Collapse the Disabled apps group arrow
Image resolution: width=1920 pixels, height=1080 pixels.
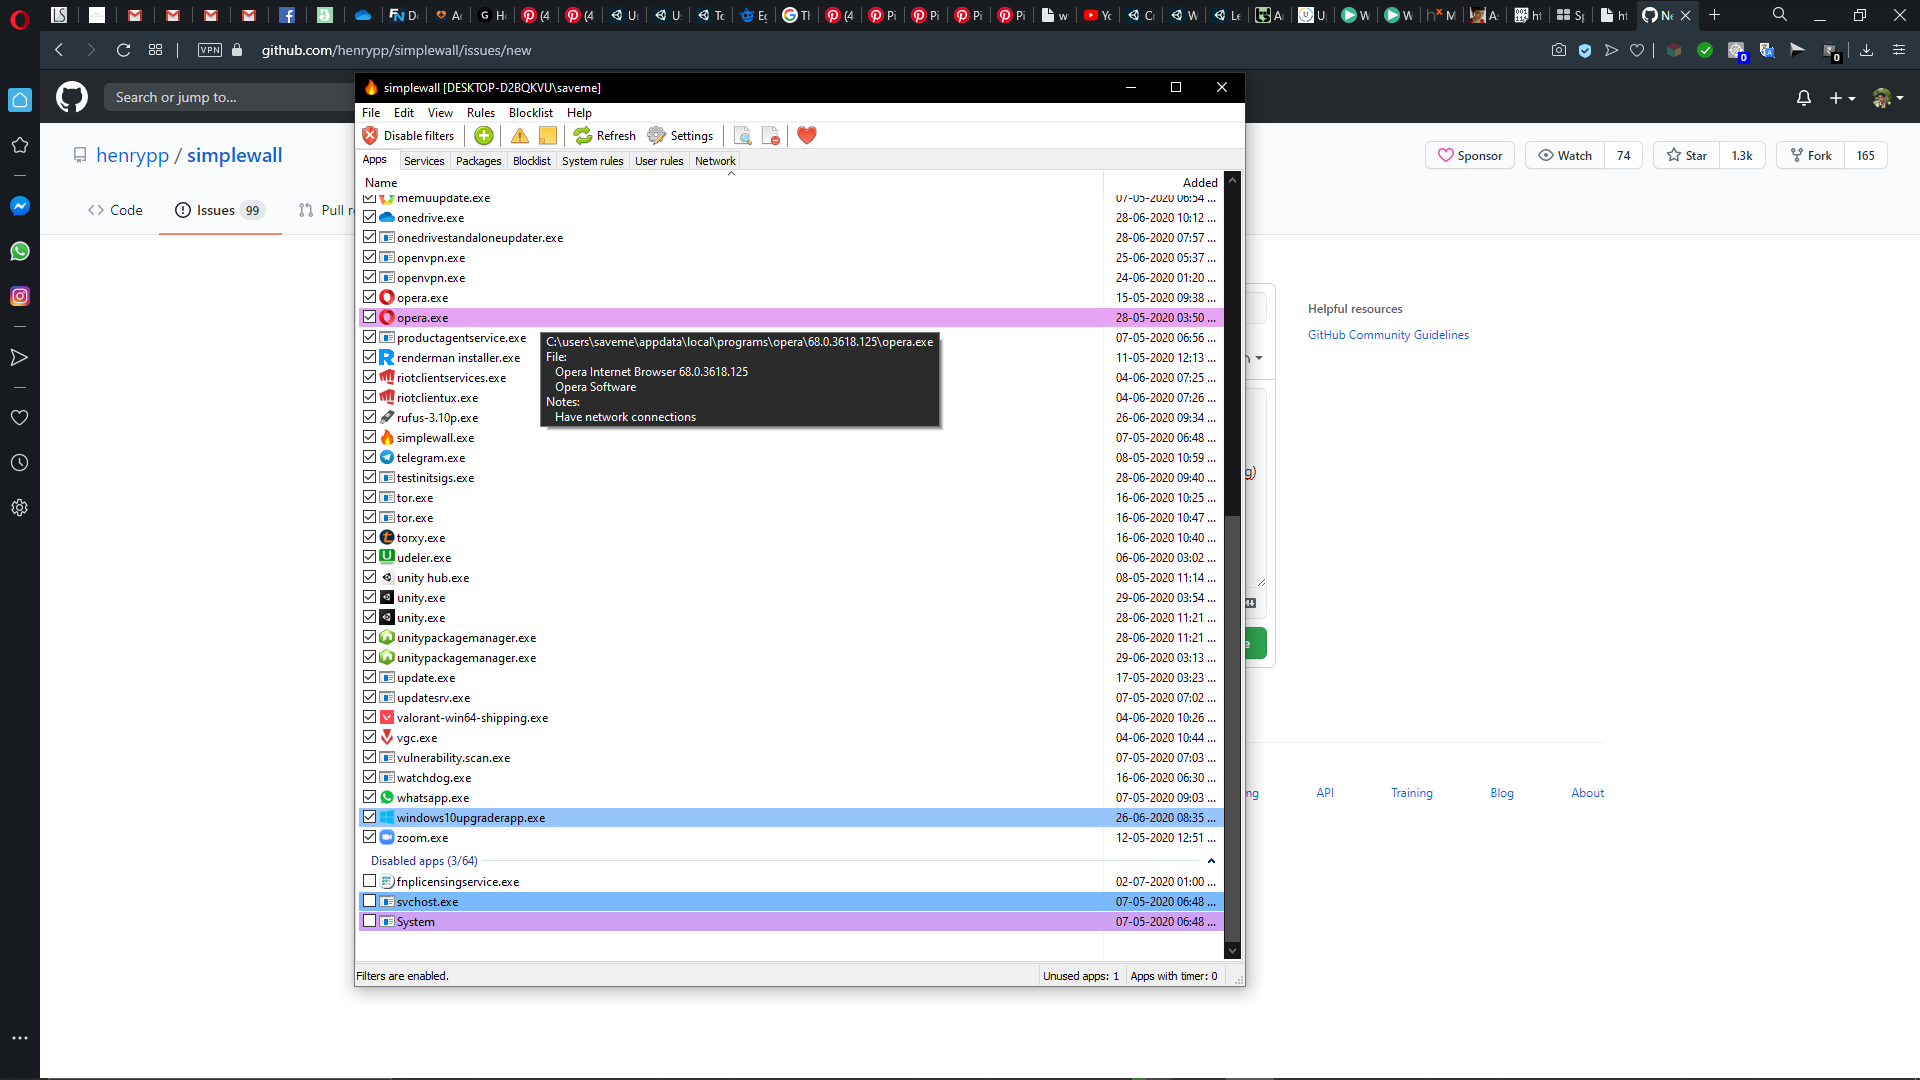click(1212, 860)
